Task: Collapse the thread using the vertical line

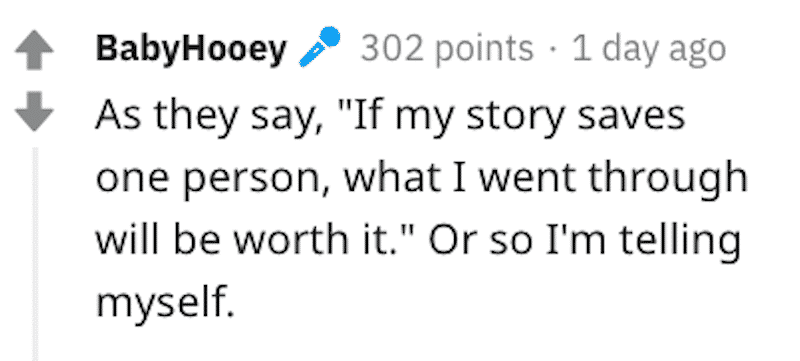Action: point(35,254)
